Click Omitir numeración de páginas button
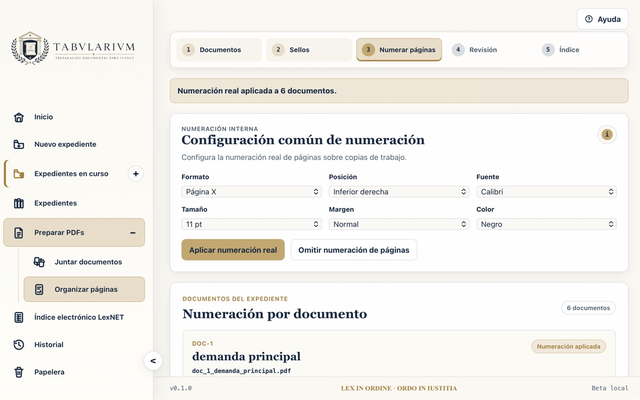This screenshot has height=400, width=640. coord(354,250)
